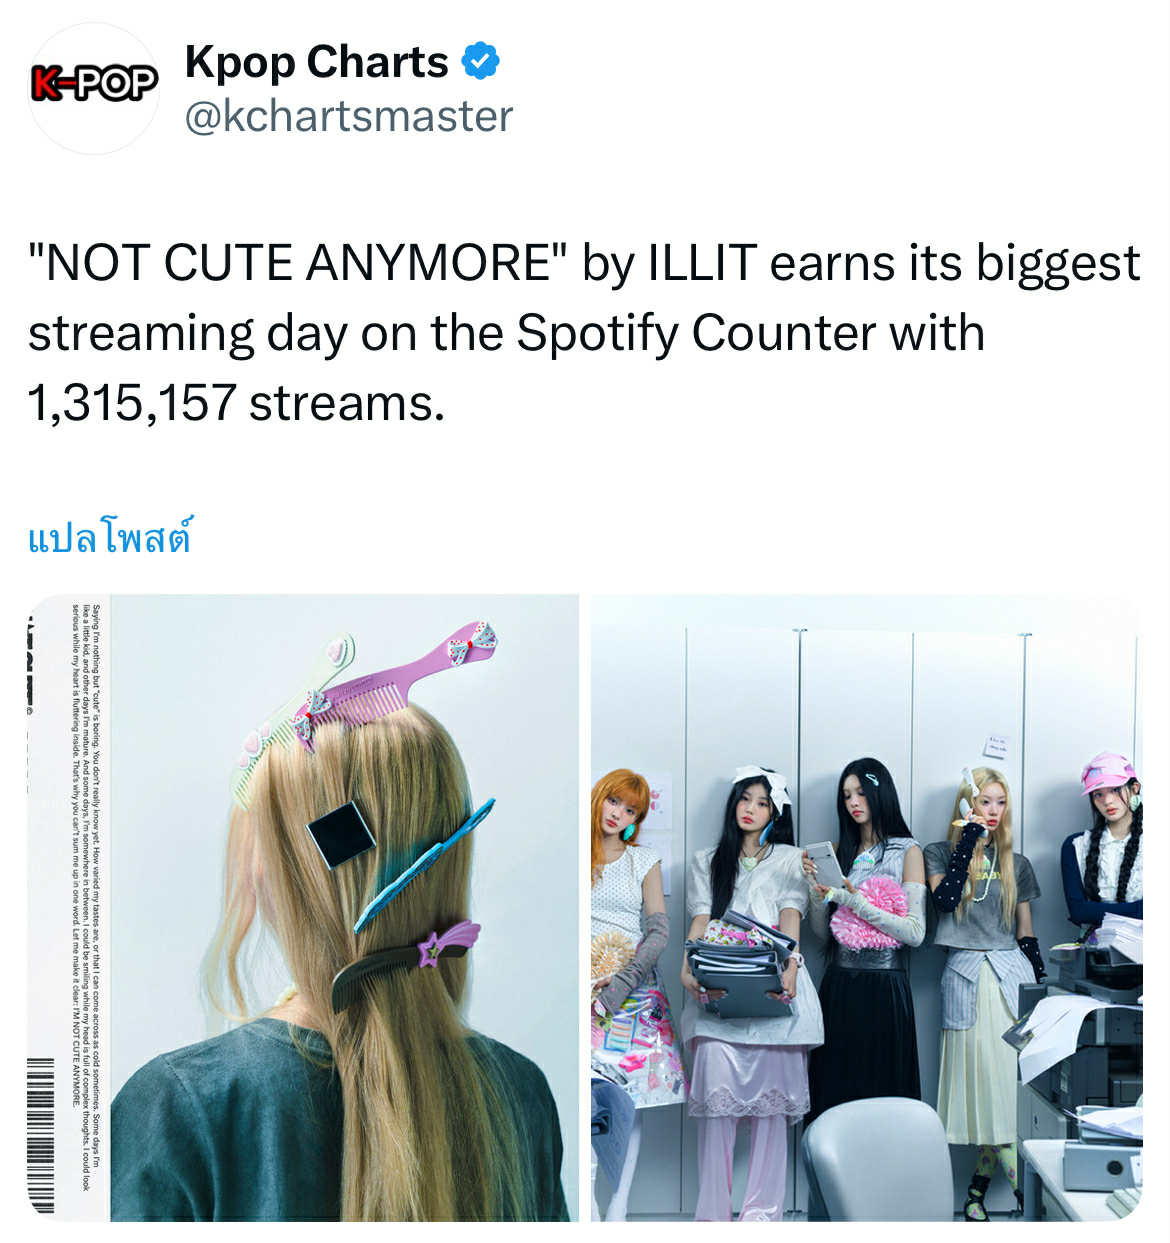This screenshot has width=1170, height=1243.
Task: Click the blue verified badge
Action: pos(480,62)
